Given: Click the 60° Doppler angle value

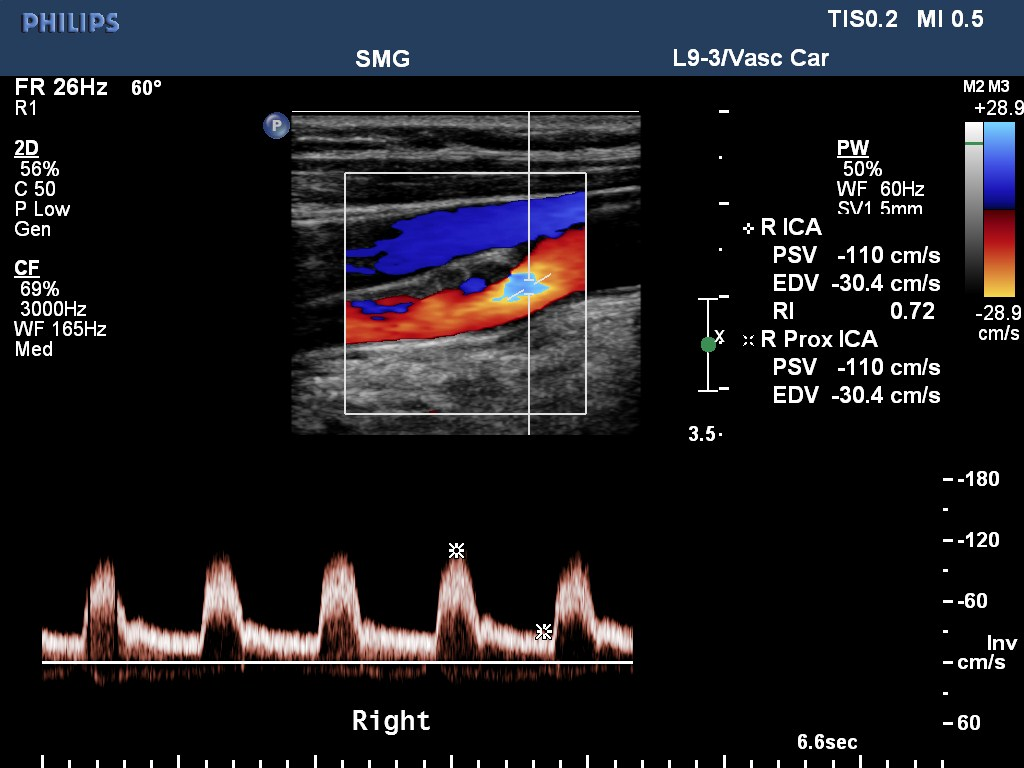Looking at the screenshot, I should (146, 88).
